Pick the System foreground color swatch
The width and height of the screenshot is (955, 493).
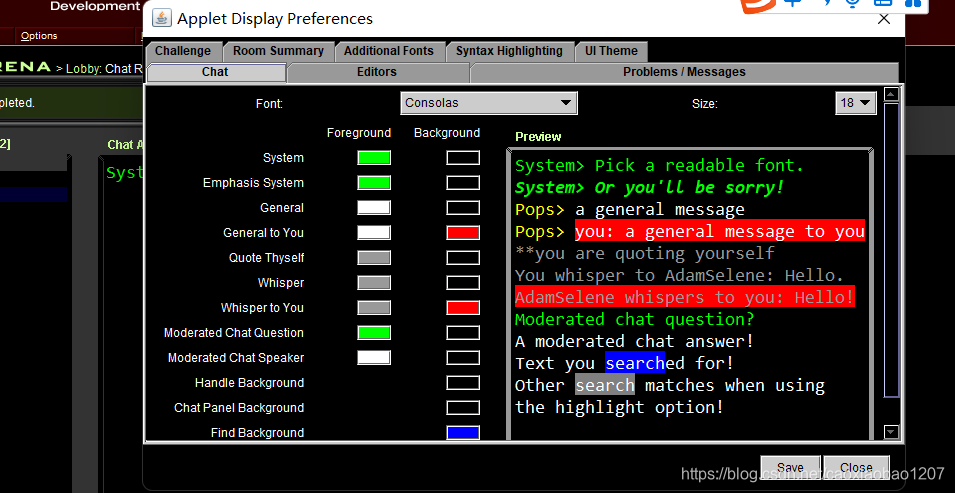tap(374, 158)
